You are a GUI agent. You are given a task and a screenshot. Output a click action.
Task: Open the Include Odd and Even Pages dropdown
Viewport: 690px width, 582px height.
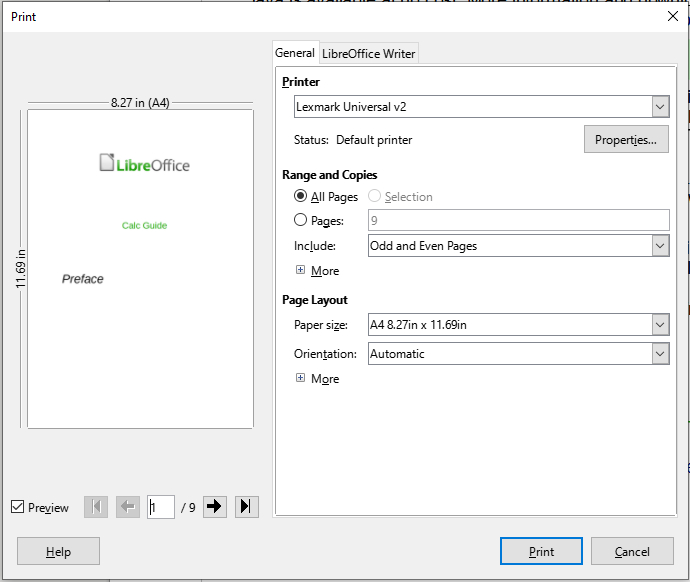(518, 245)
